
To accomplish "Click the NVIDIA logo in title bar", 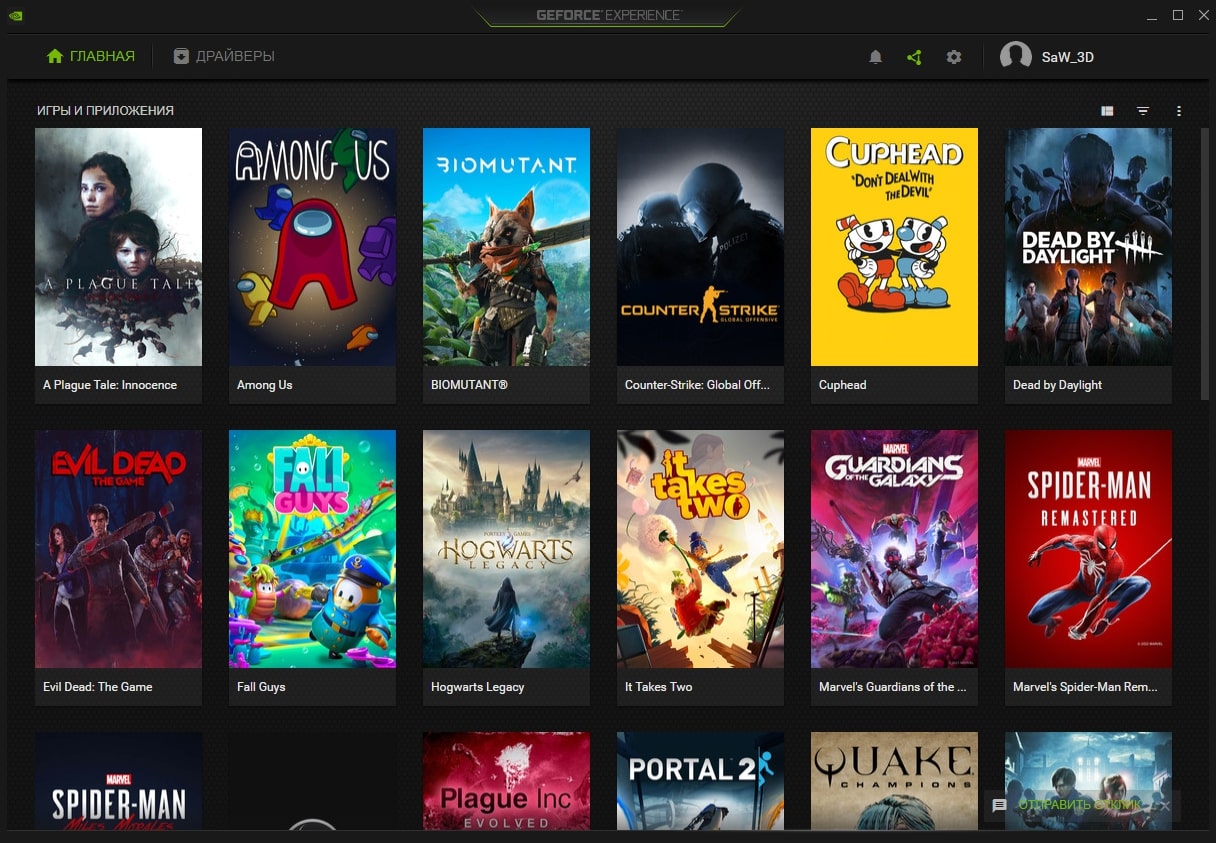I will 16,16.
